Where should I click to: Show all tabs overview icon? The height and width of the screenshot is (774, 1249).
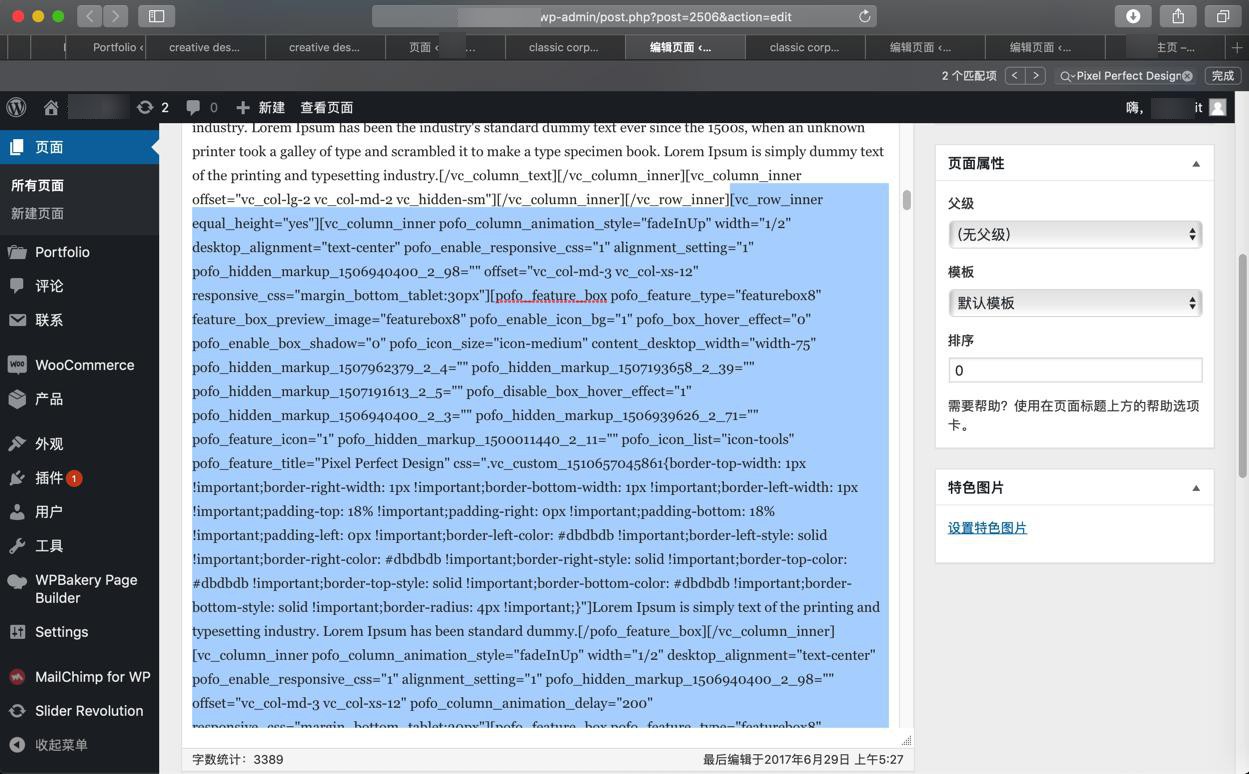point(1223,16)
